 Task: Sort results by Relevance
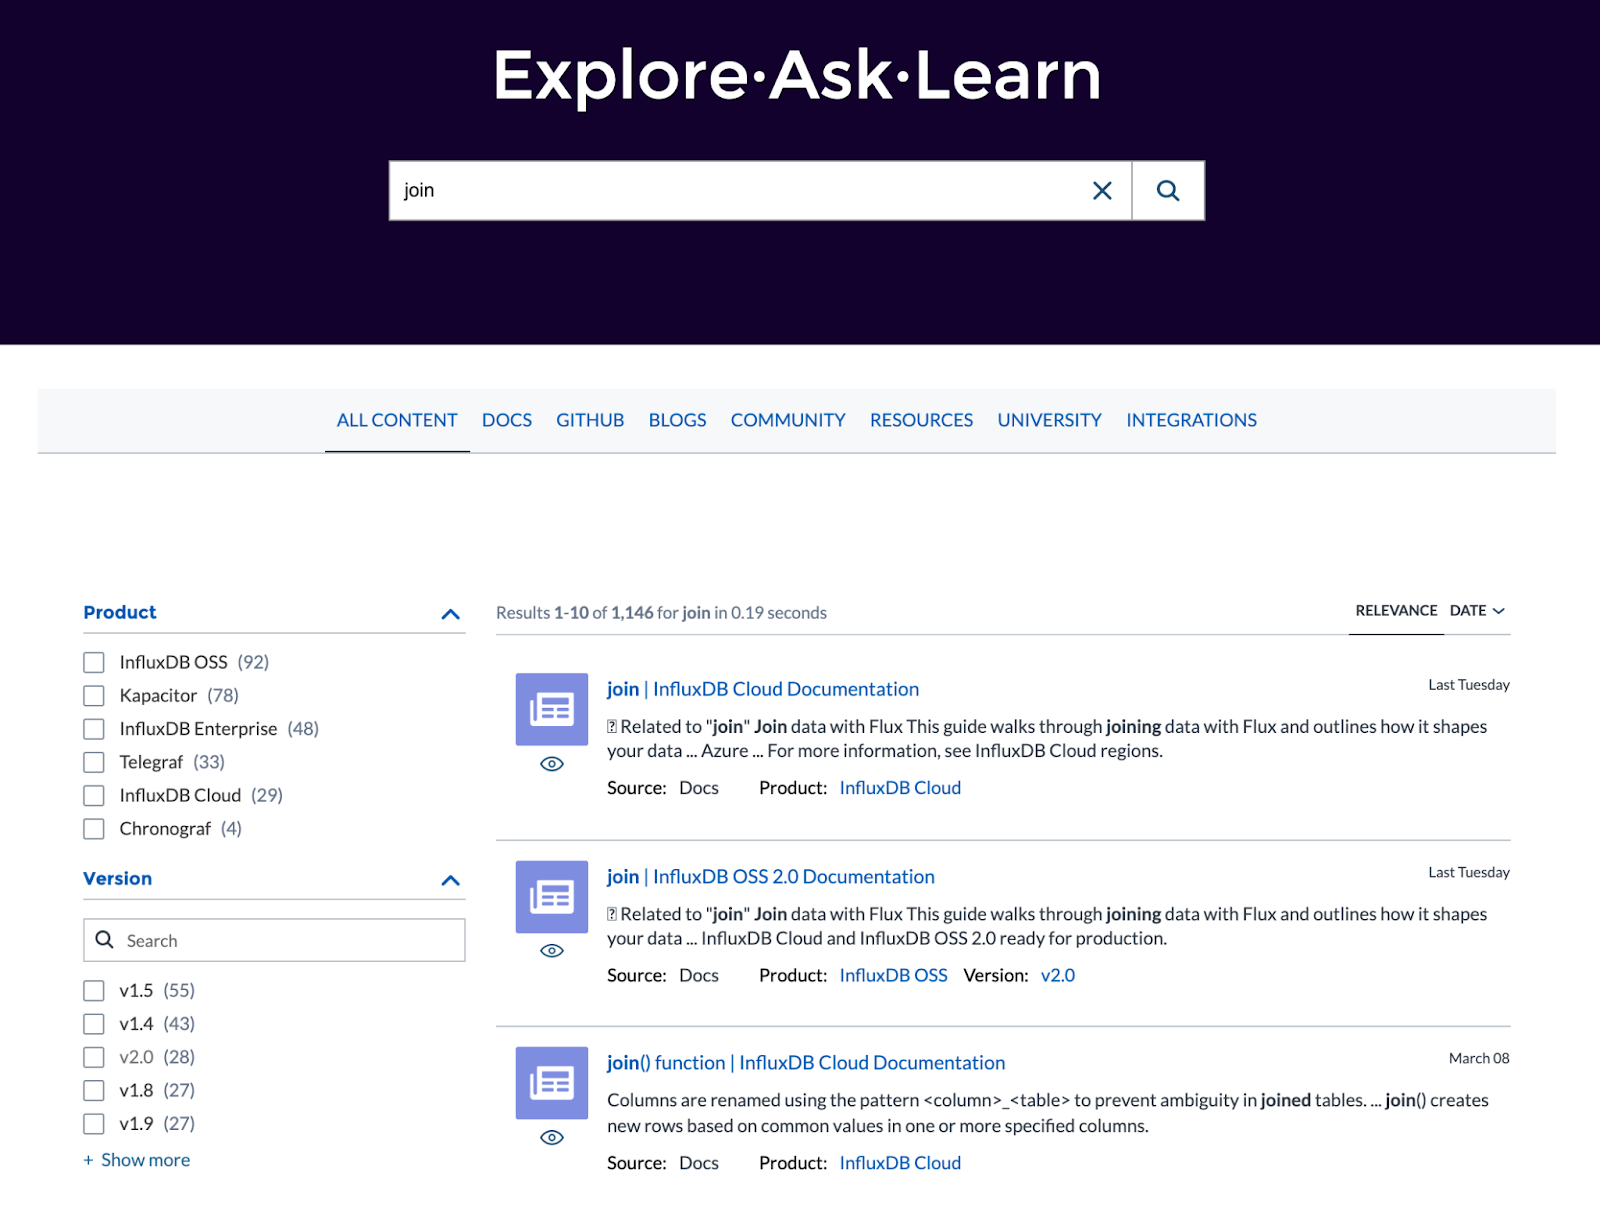[x=1396, y=611]
